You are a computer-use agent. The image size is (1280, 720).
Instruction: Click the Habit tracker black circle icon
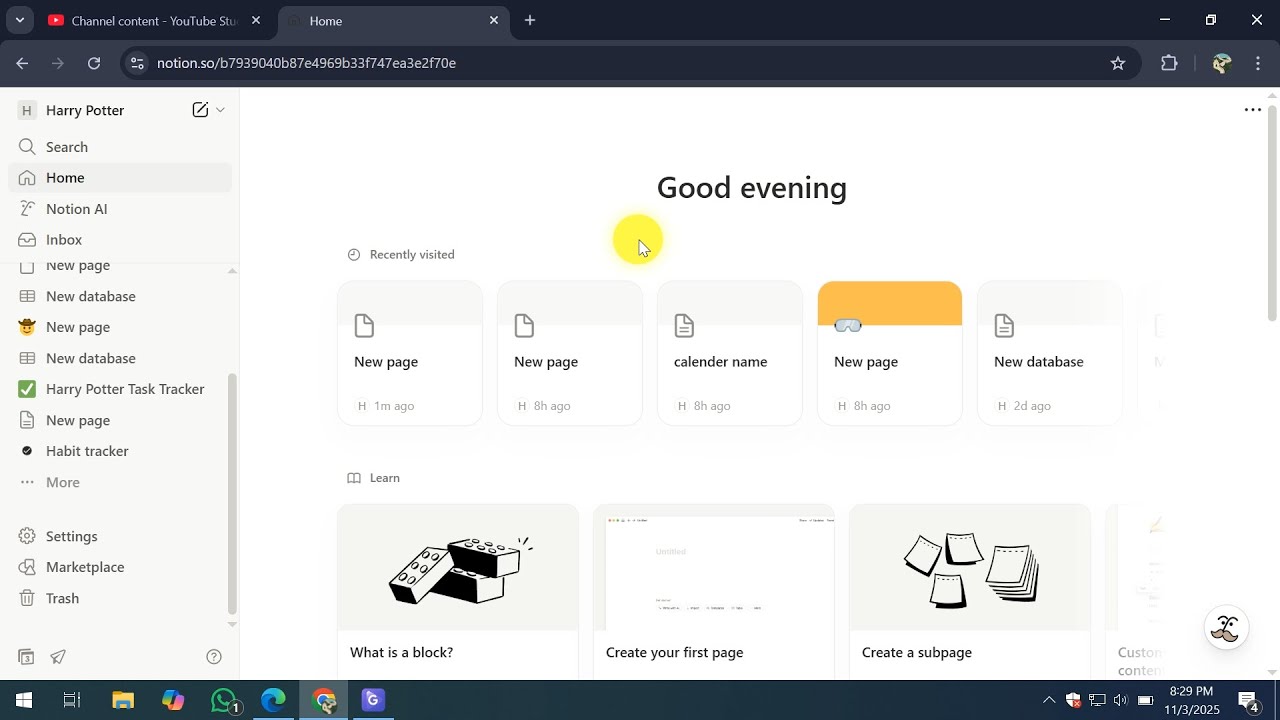point(27,451)
